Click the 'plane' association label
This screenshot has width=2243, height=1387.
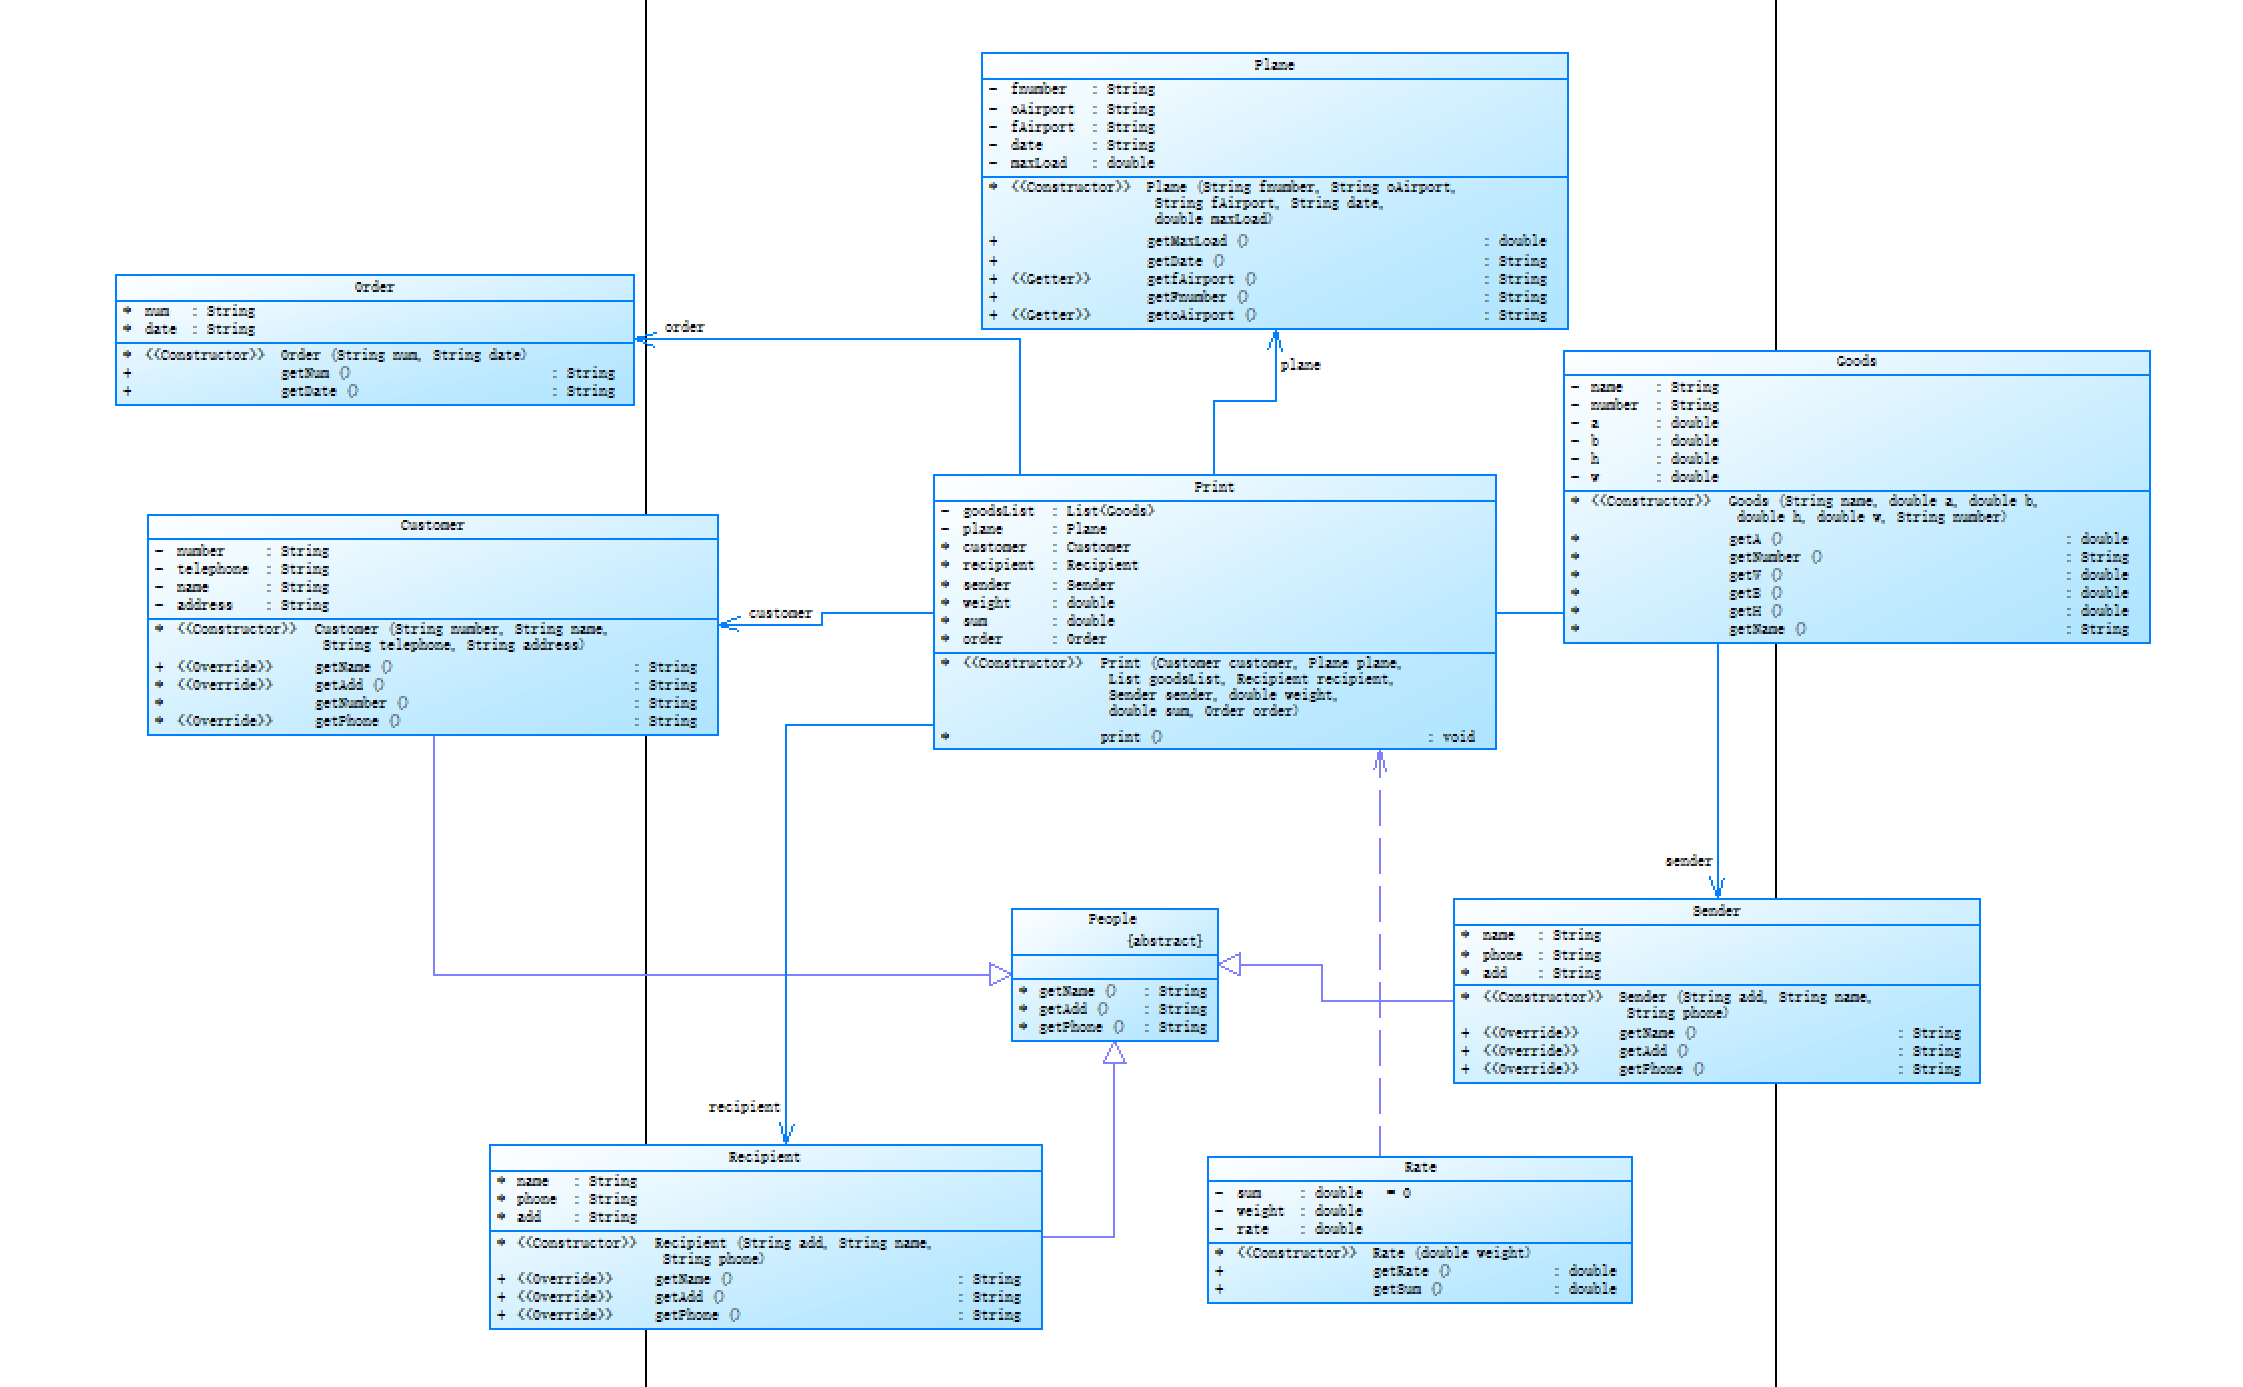1299,365
